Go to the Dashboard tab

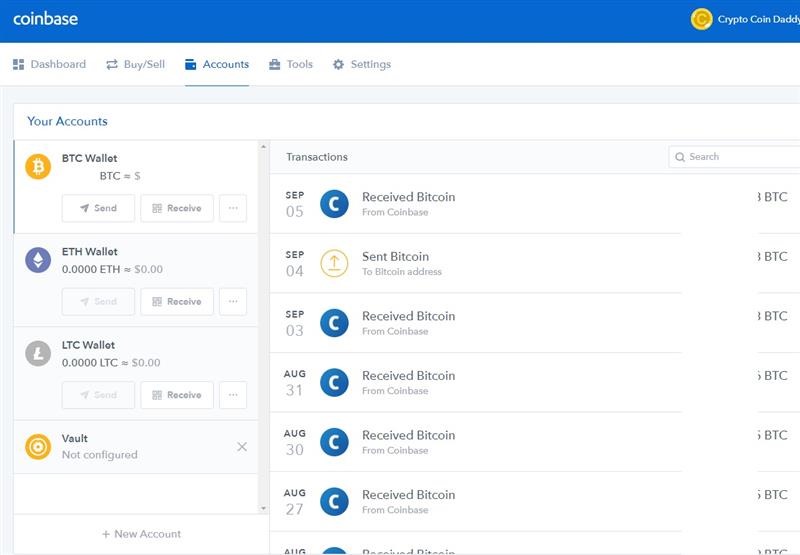(49, 64)
